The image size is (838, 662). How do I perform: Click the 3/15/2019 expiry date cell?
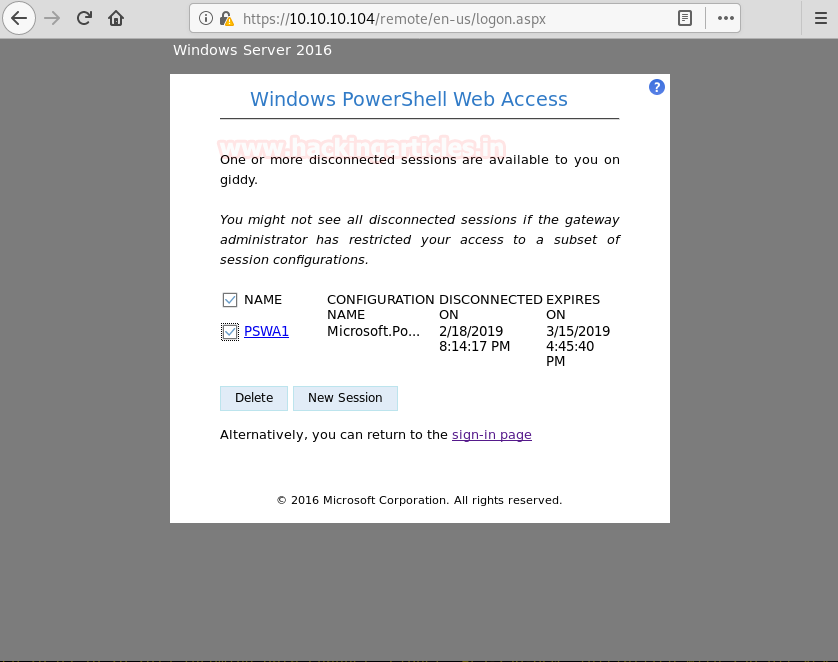578,346
